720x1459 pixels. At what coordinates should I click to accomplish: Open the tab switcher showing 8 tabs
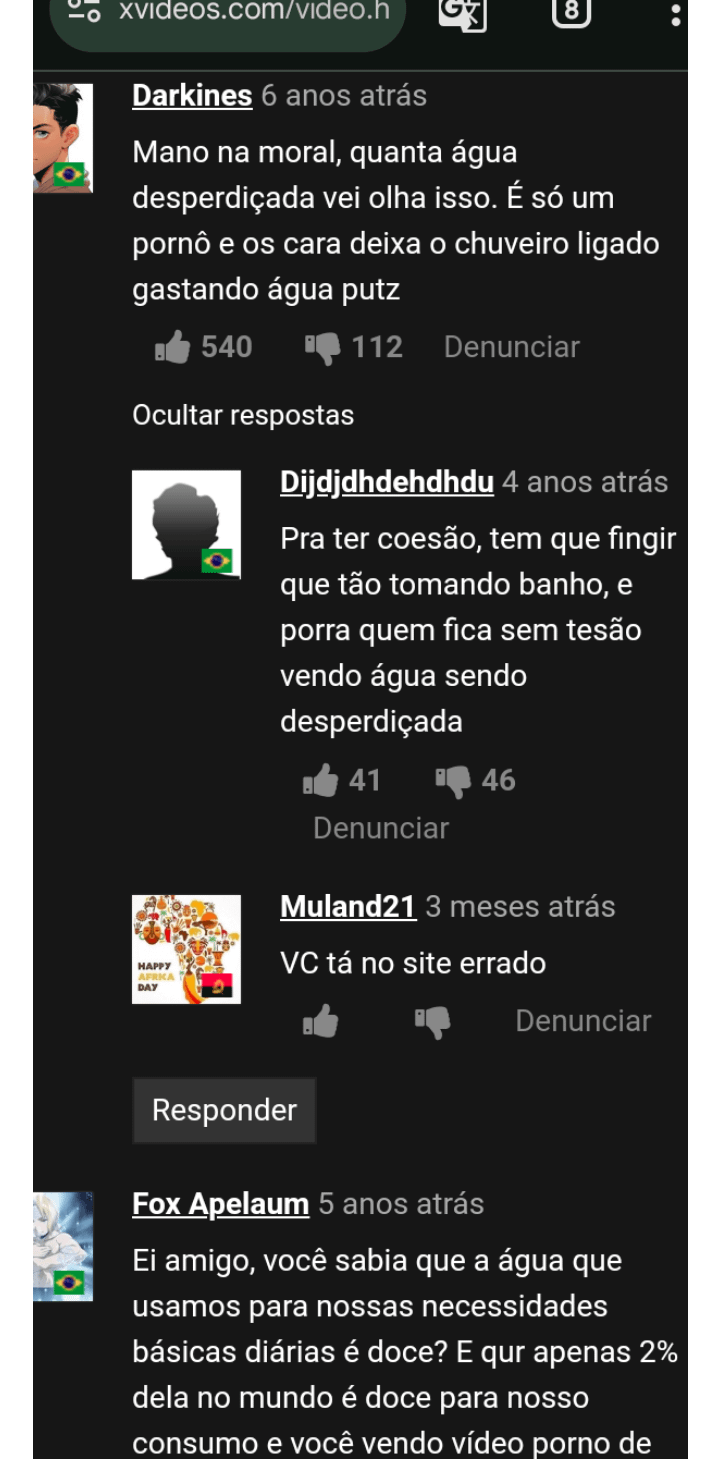571,12
